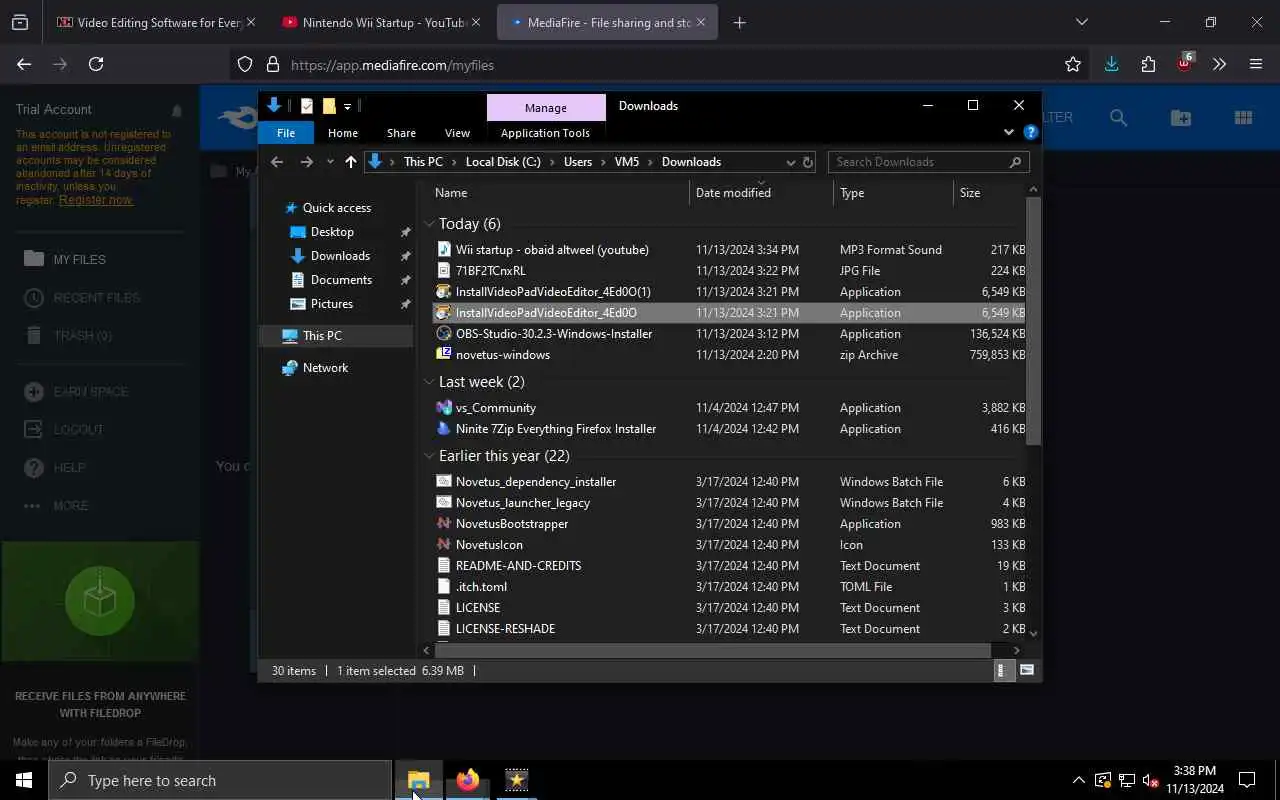The height and width of the screenshot is (800, 1280).
Task: Click MediaFire notification bell icon
Action: click(177, 110)
